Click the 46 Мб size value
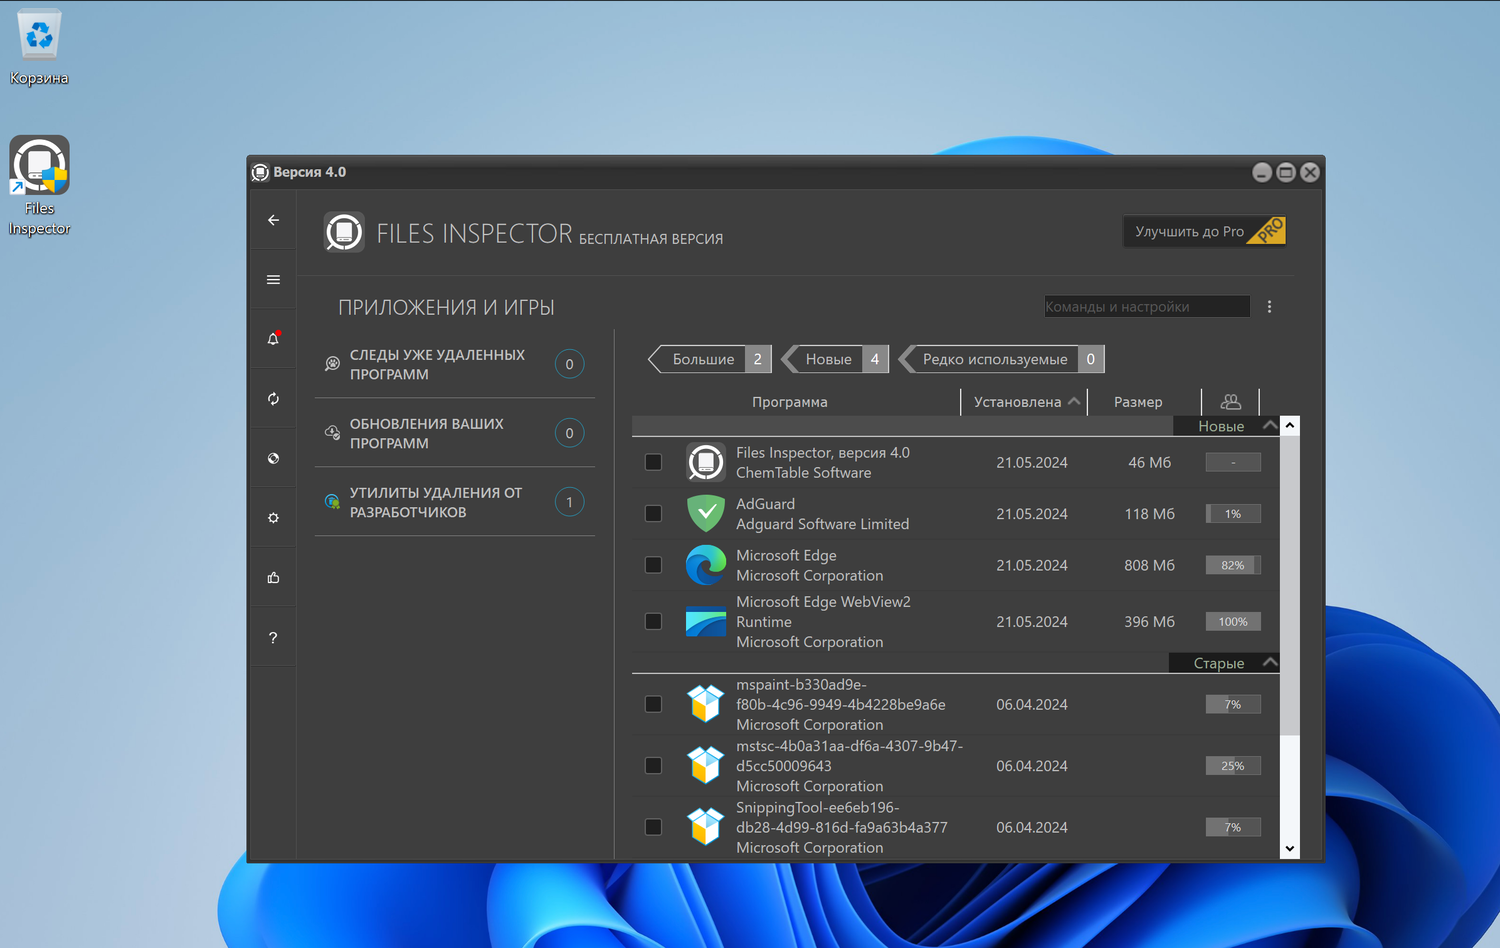This screenshot has width=1500, height=948. click(x=1150, y=462)
